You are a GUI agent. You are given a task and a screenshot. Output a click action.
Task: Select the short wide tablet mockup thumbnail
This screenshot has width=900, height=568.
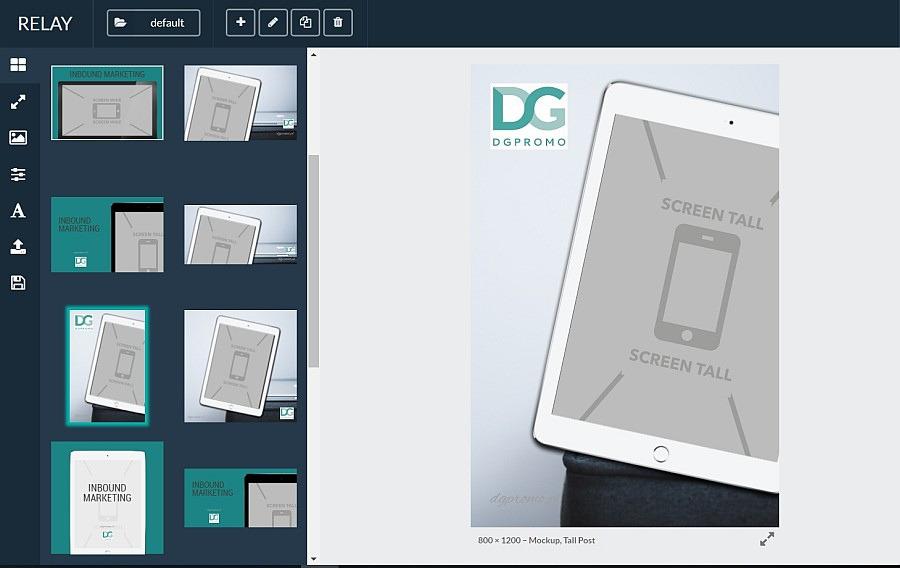pyautogui.click(x=240, y=235)
